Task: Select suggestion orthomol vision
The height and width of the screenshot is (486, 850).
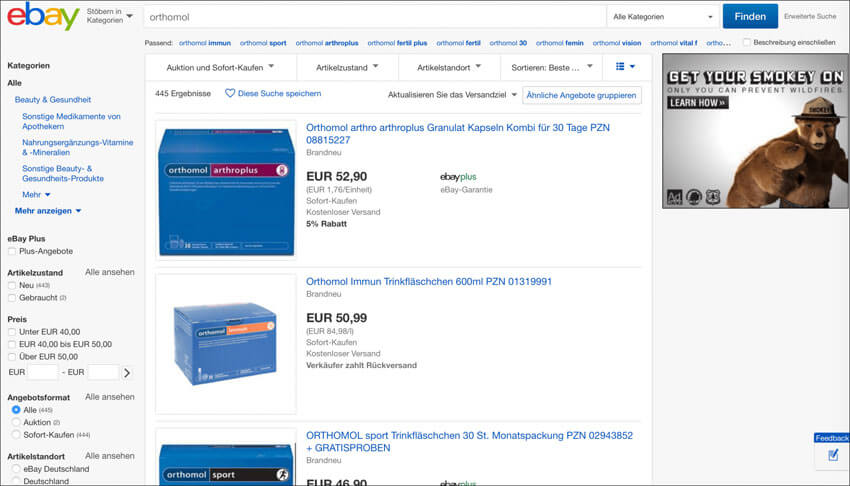Action: pyautogui.click(x=616, y=43)
